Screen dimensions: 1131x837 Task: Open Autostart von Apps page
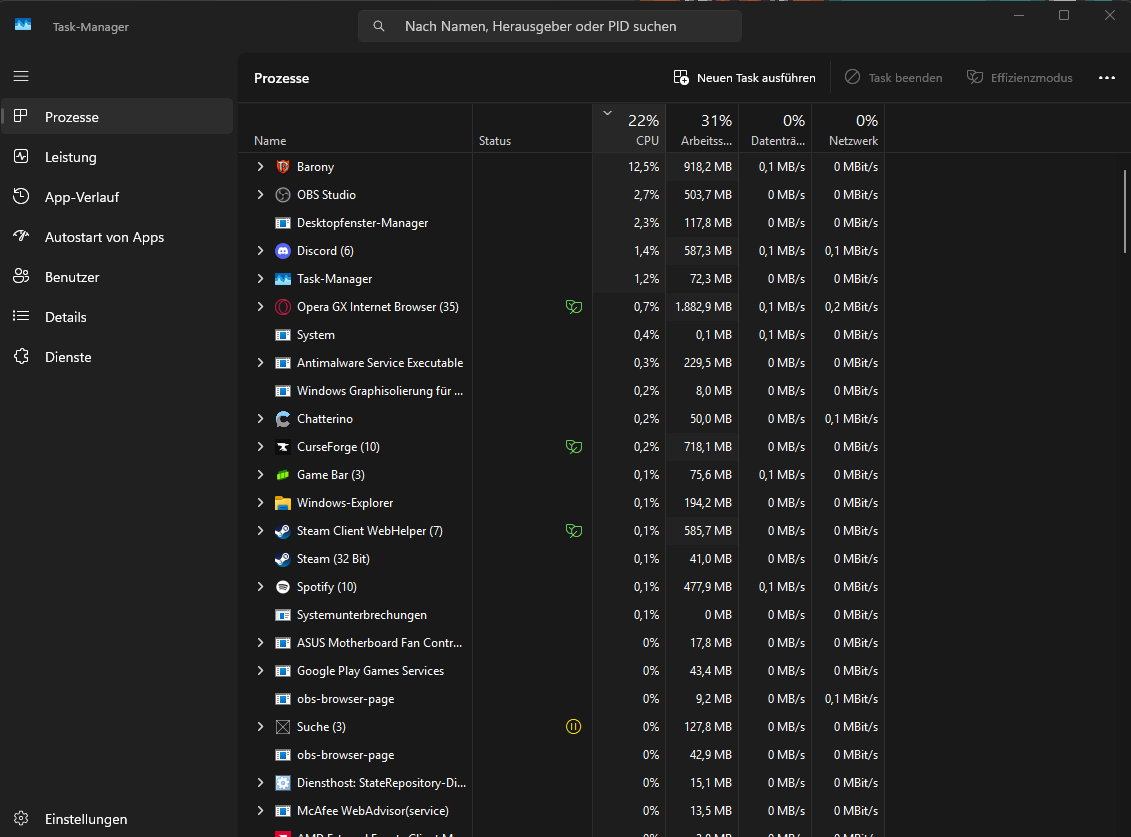[118, 237]
